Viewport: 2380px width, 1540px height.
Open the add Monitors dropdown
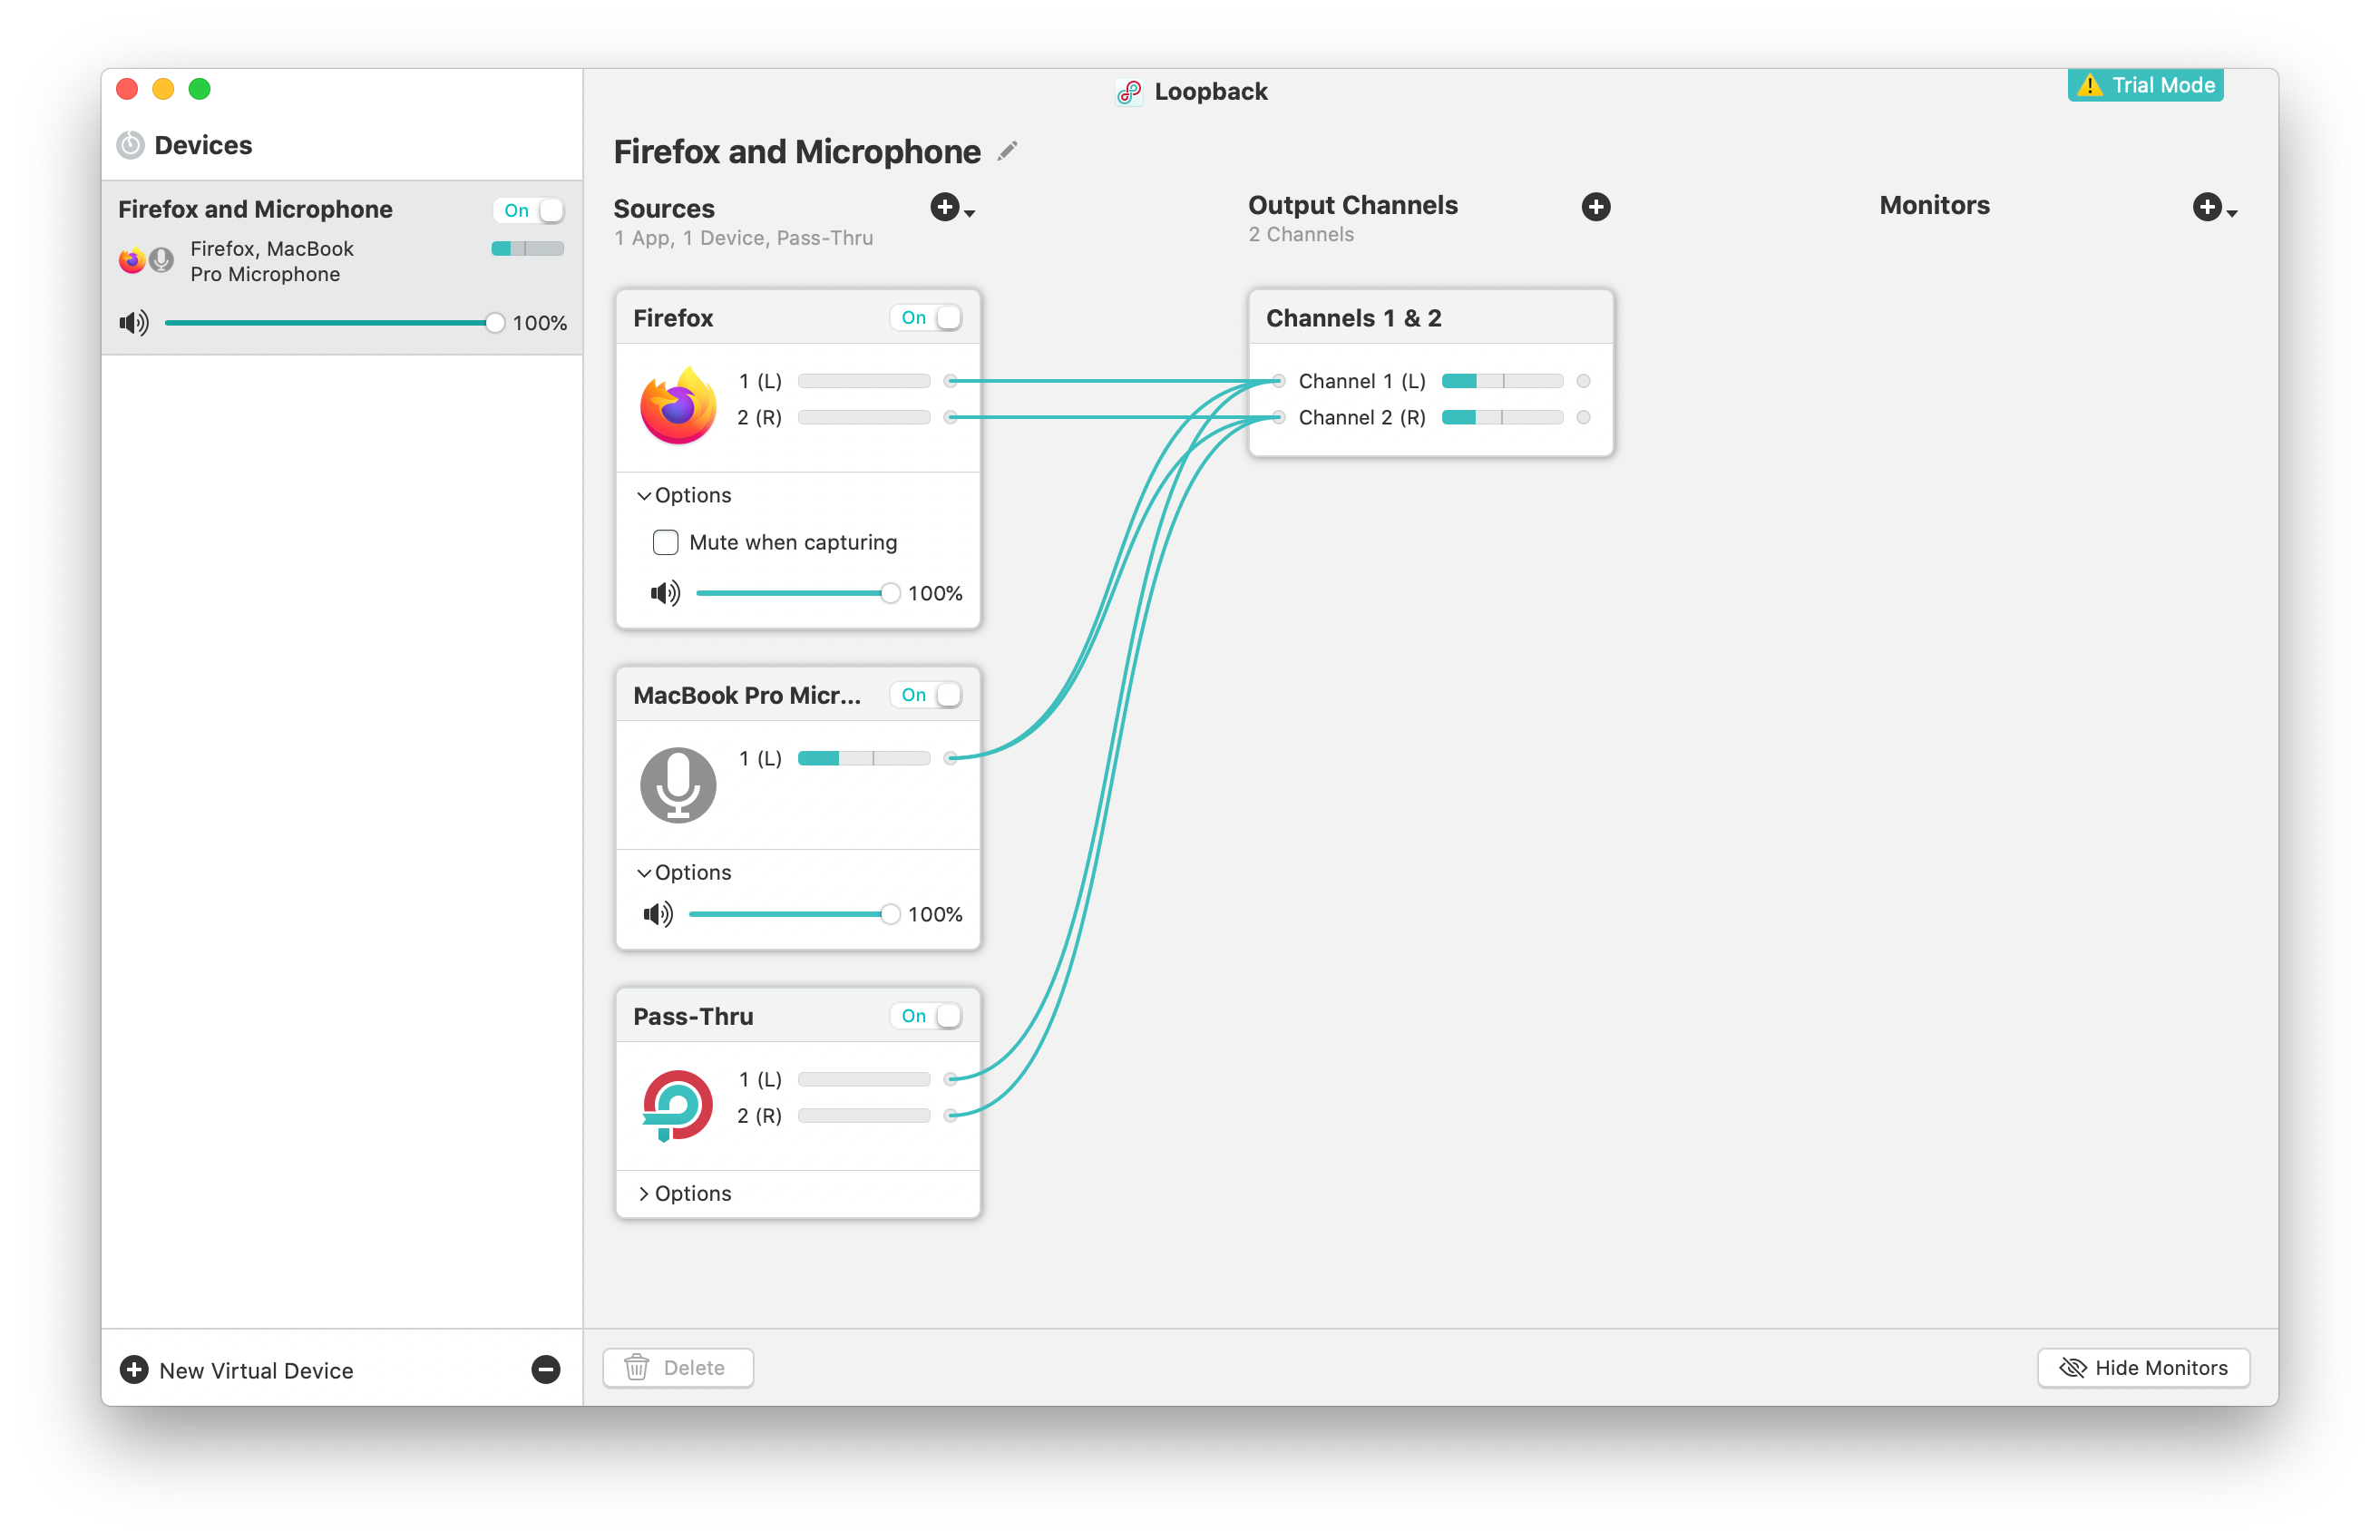pos(2214,208)
